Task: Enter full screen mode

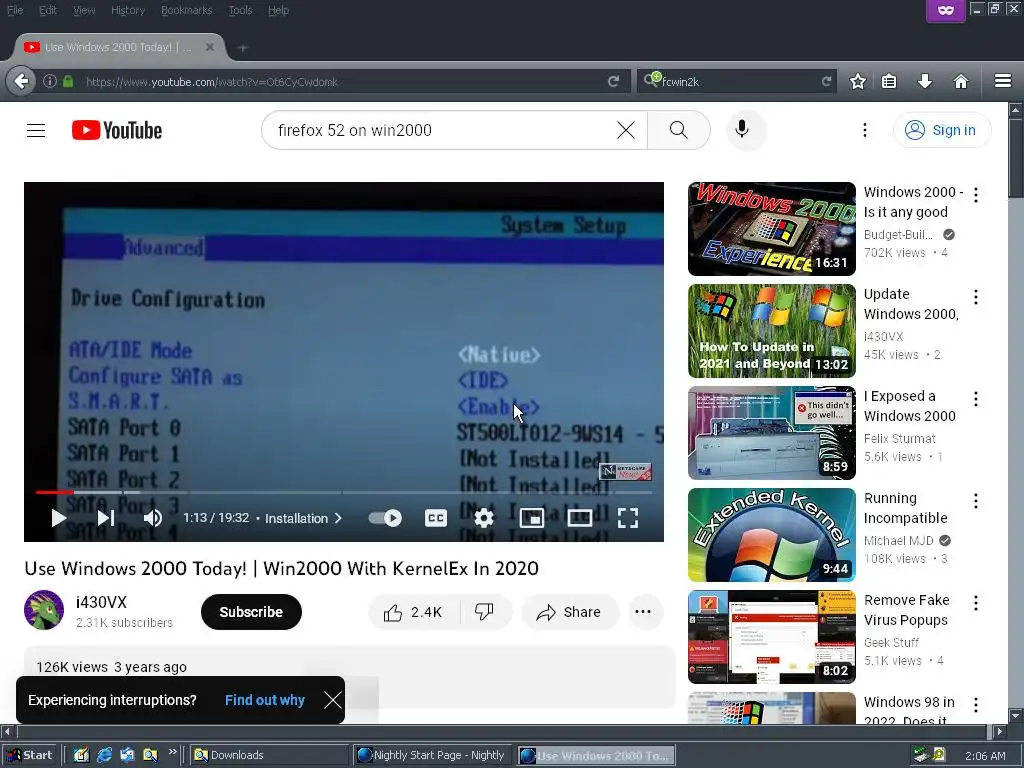Action: pos(628,518)
